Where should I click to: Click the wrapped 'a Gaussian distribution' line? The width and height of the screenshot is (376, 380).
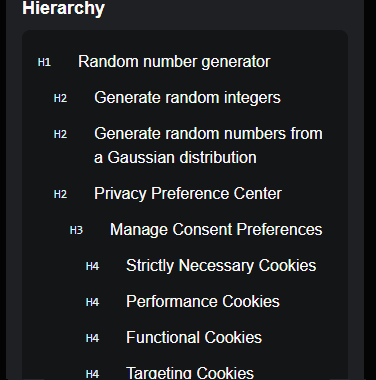tap(175, 158)
